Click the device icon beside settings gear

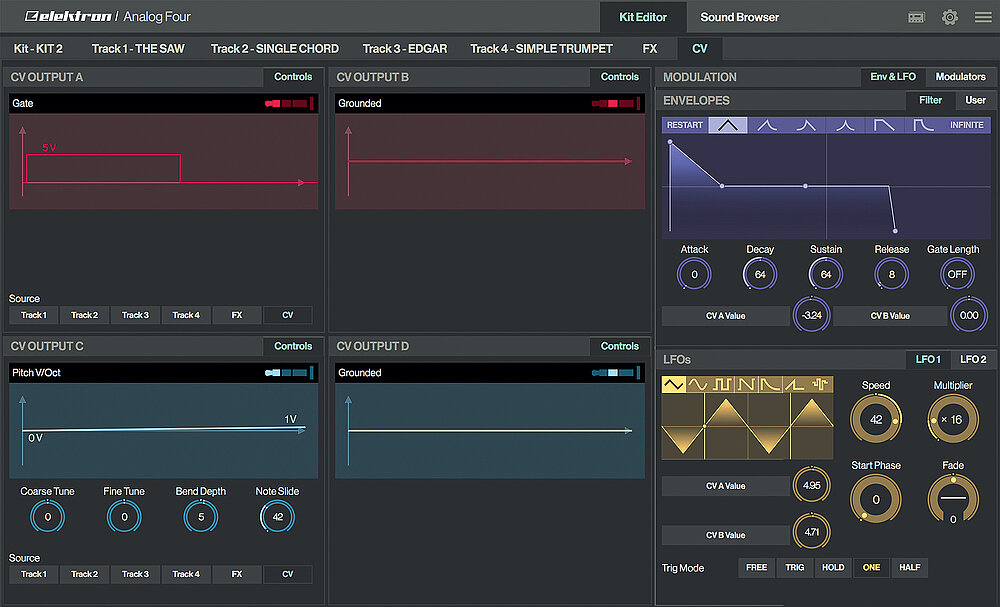[916, 17]
